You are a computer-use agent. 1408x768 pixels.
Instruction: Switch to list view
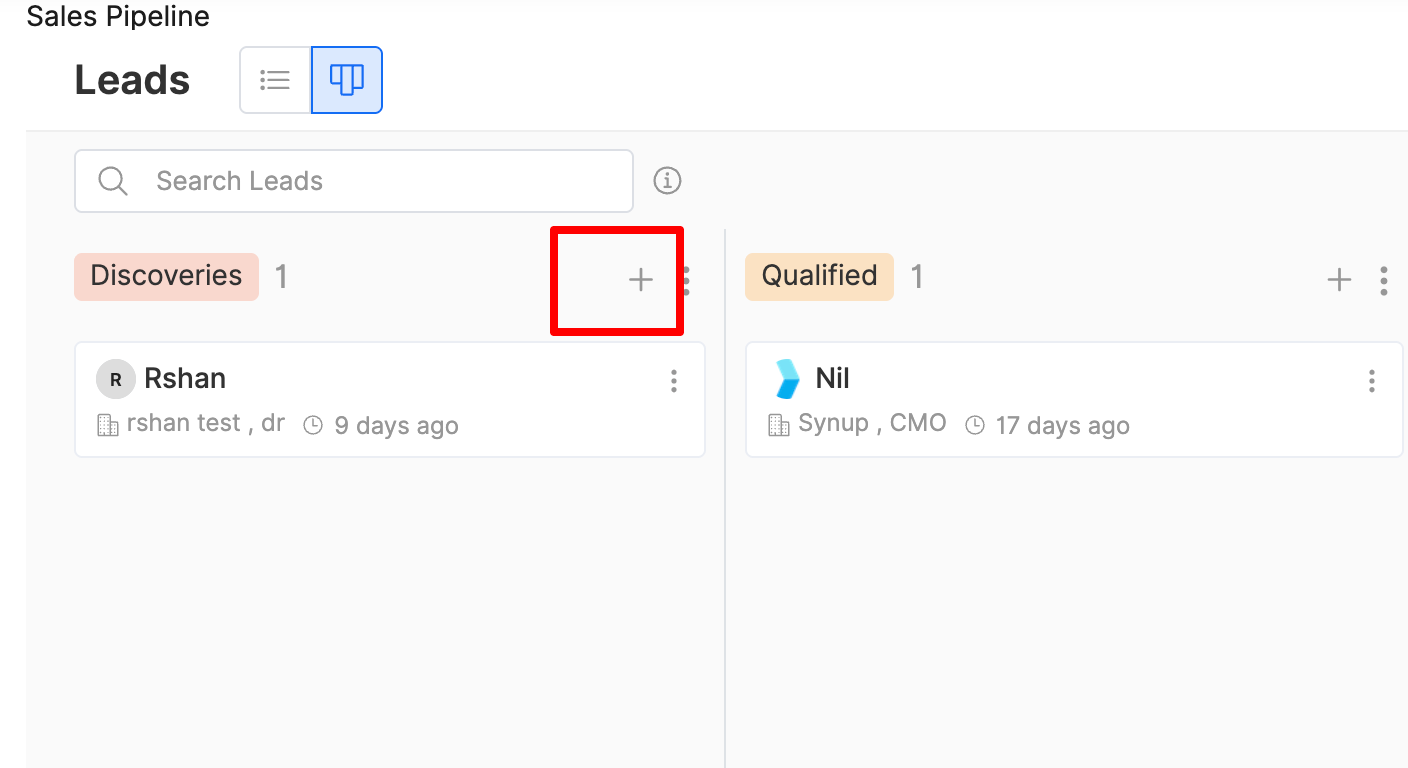point(275,80)
